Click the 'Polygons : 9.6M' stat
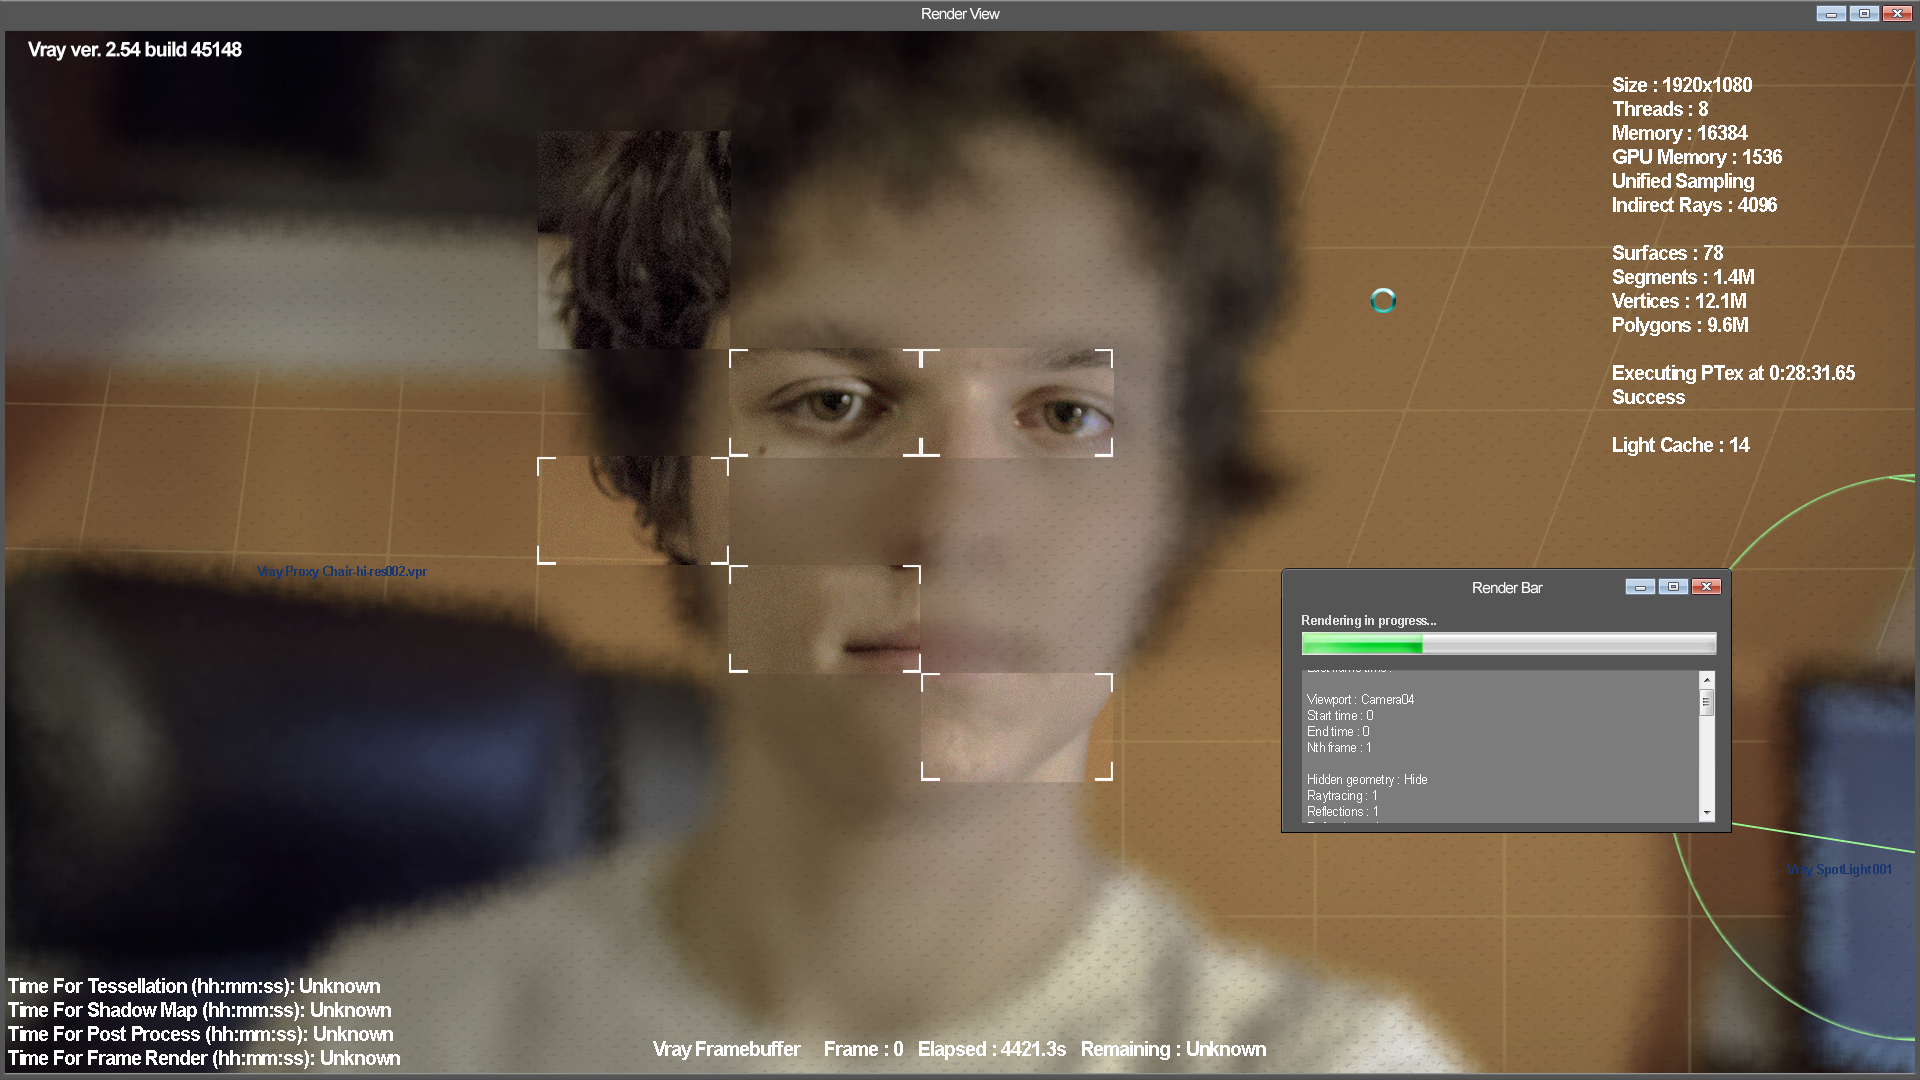Screen dimensions: 1920x1080 [1681, 325]
